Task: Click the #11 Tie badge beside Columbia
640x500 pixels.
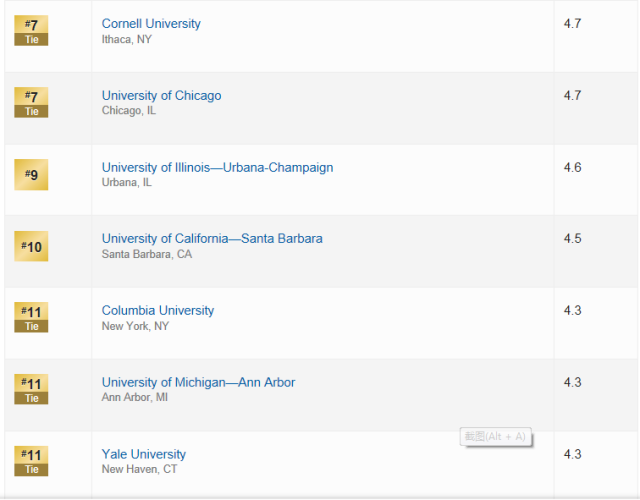Action: click(31, 318)
